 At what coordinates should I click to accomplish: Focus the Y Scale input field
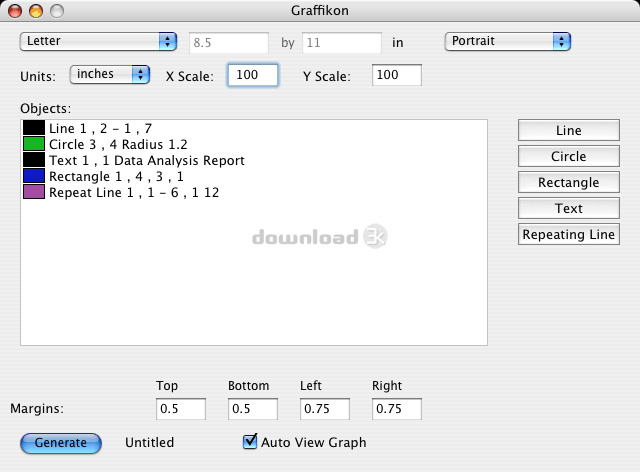(x=396, y=75)
